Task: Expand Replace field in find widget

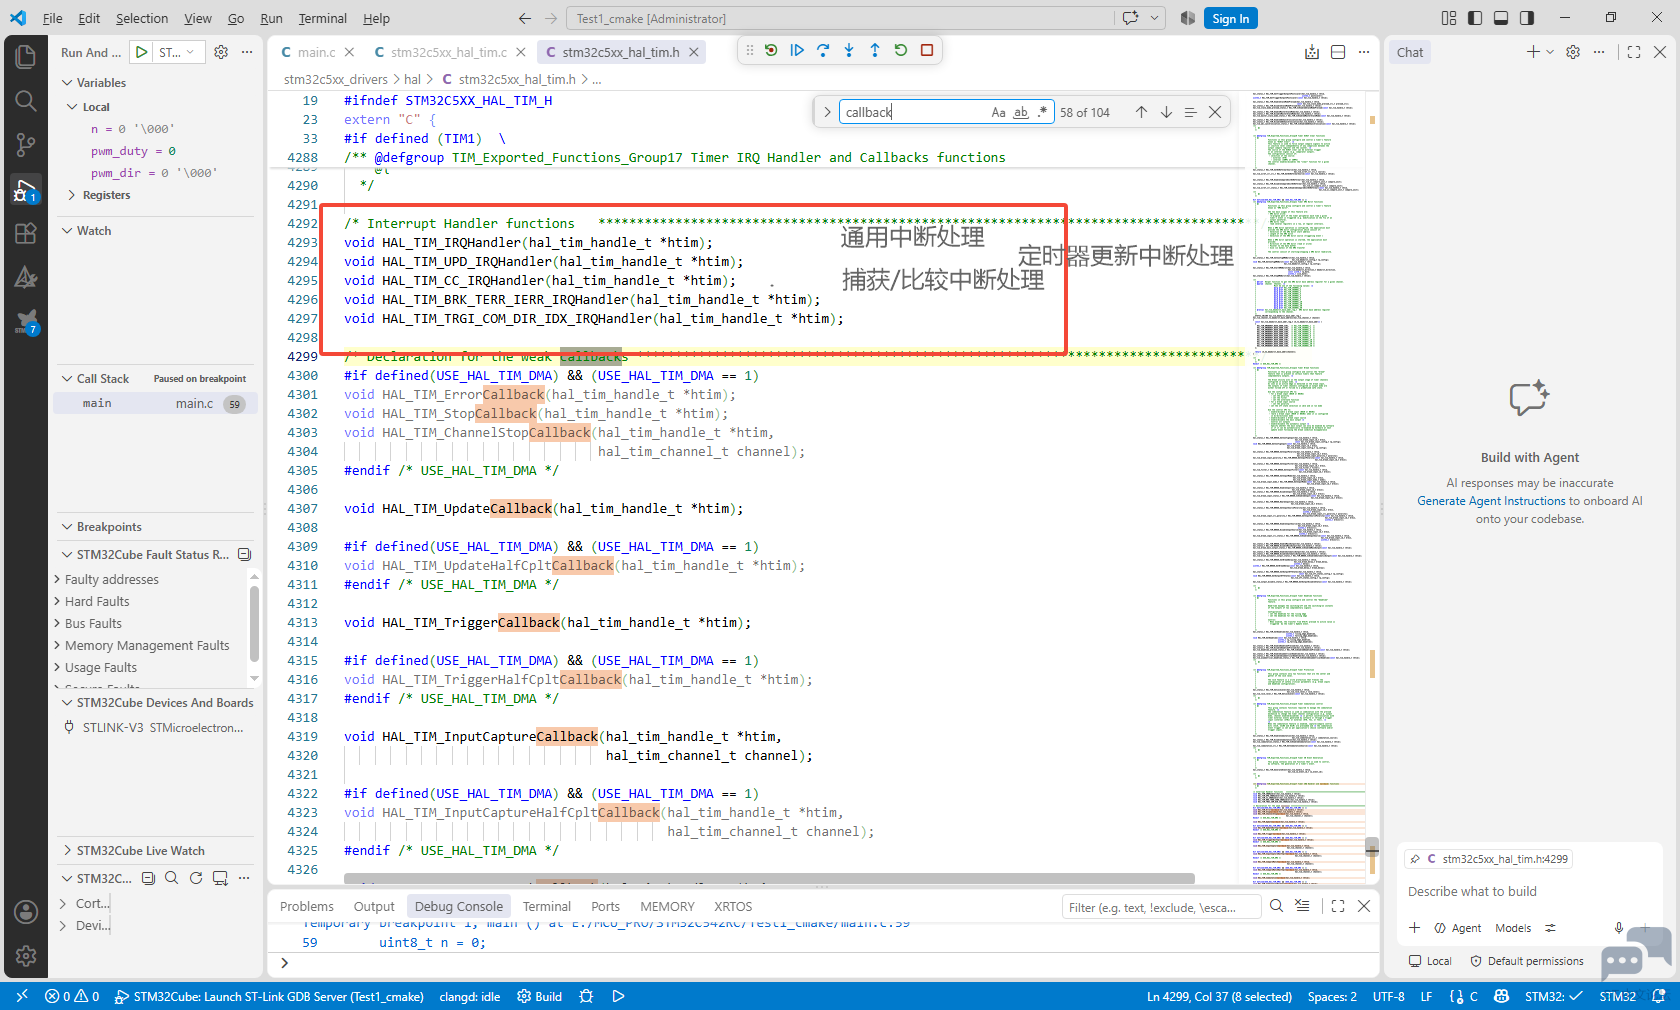Action: click(827, 112)
